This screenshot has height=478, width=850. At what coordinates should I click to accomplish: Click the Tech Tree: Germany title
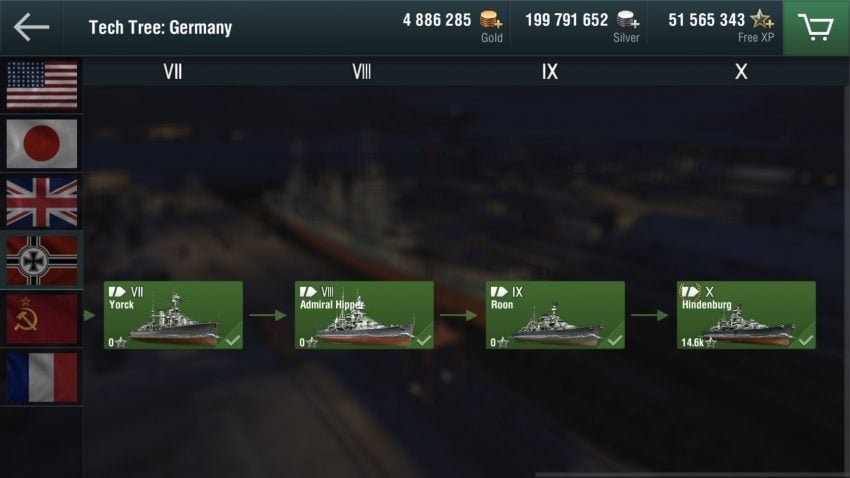coord(160,27)
